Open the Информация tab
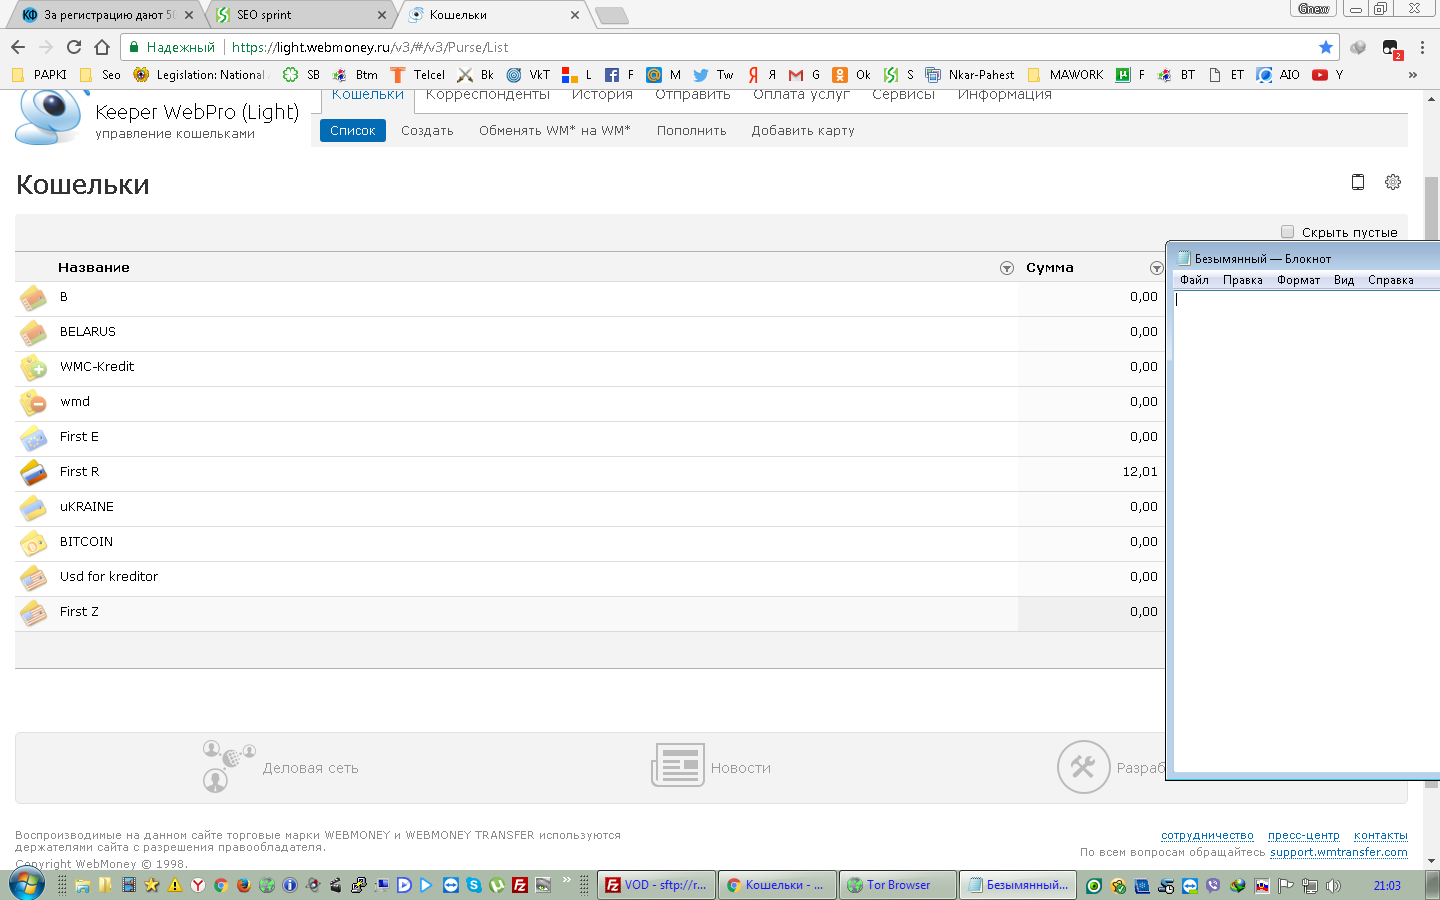The image size is (1440, 900). tap(1005, 95)
